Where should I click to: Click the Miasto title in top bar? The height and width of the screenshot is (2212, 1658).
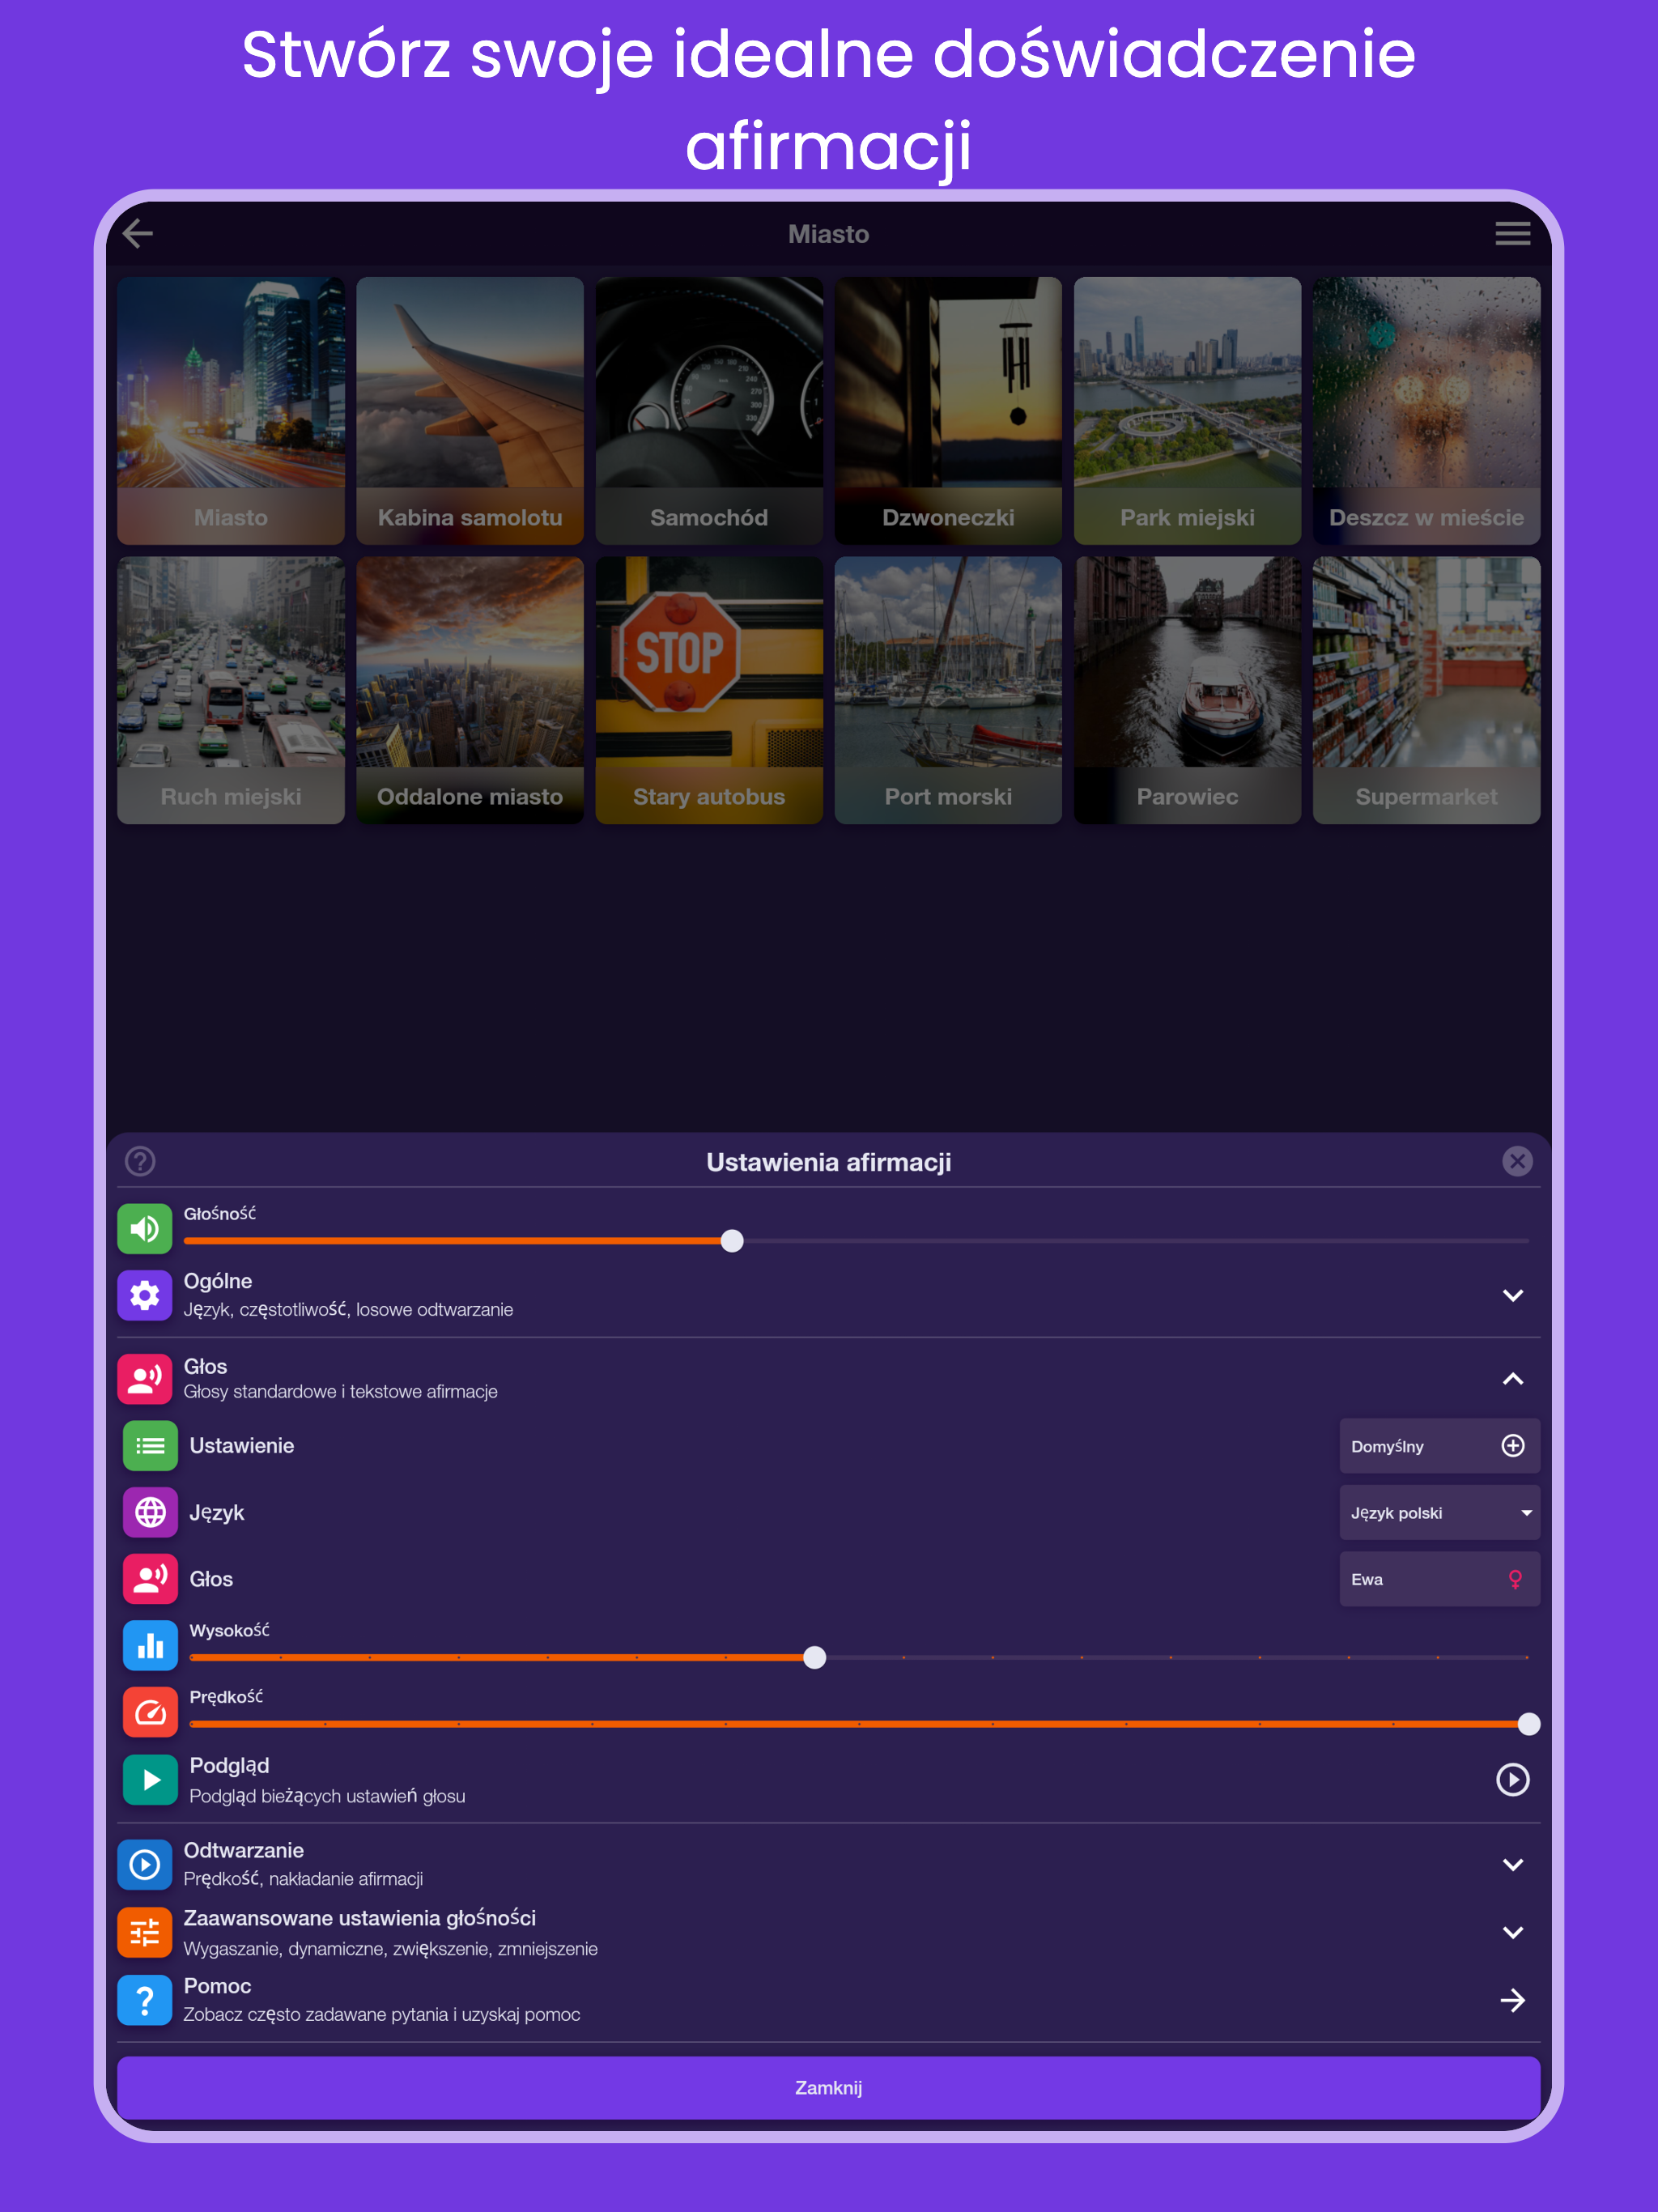[828, 234]
